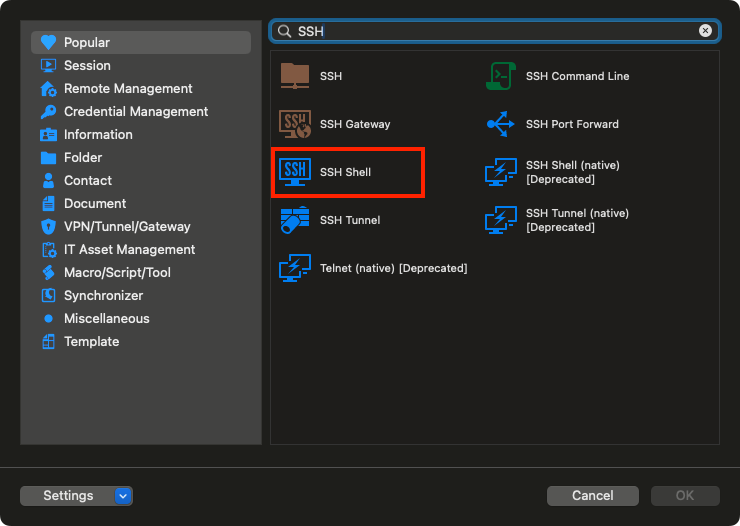Screen dimensions: 740x526
Task: Select the 'SSH Command Line' label
Action: (x=578, y=76)
